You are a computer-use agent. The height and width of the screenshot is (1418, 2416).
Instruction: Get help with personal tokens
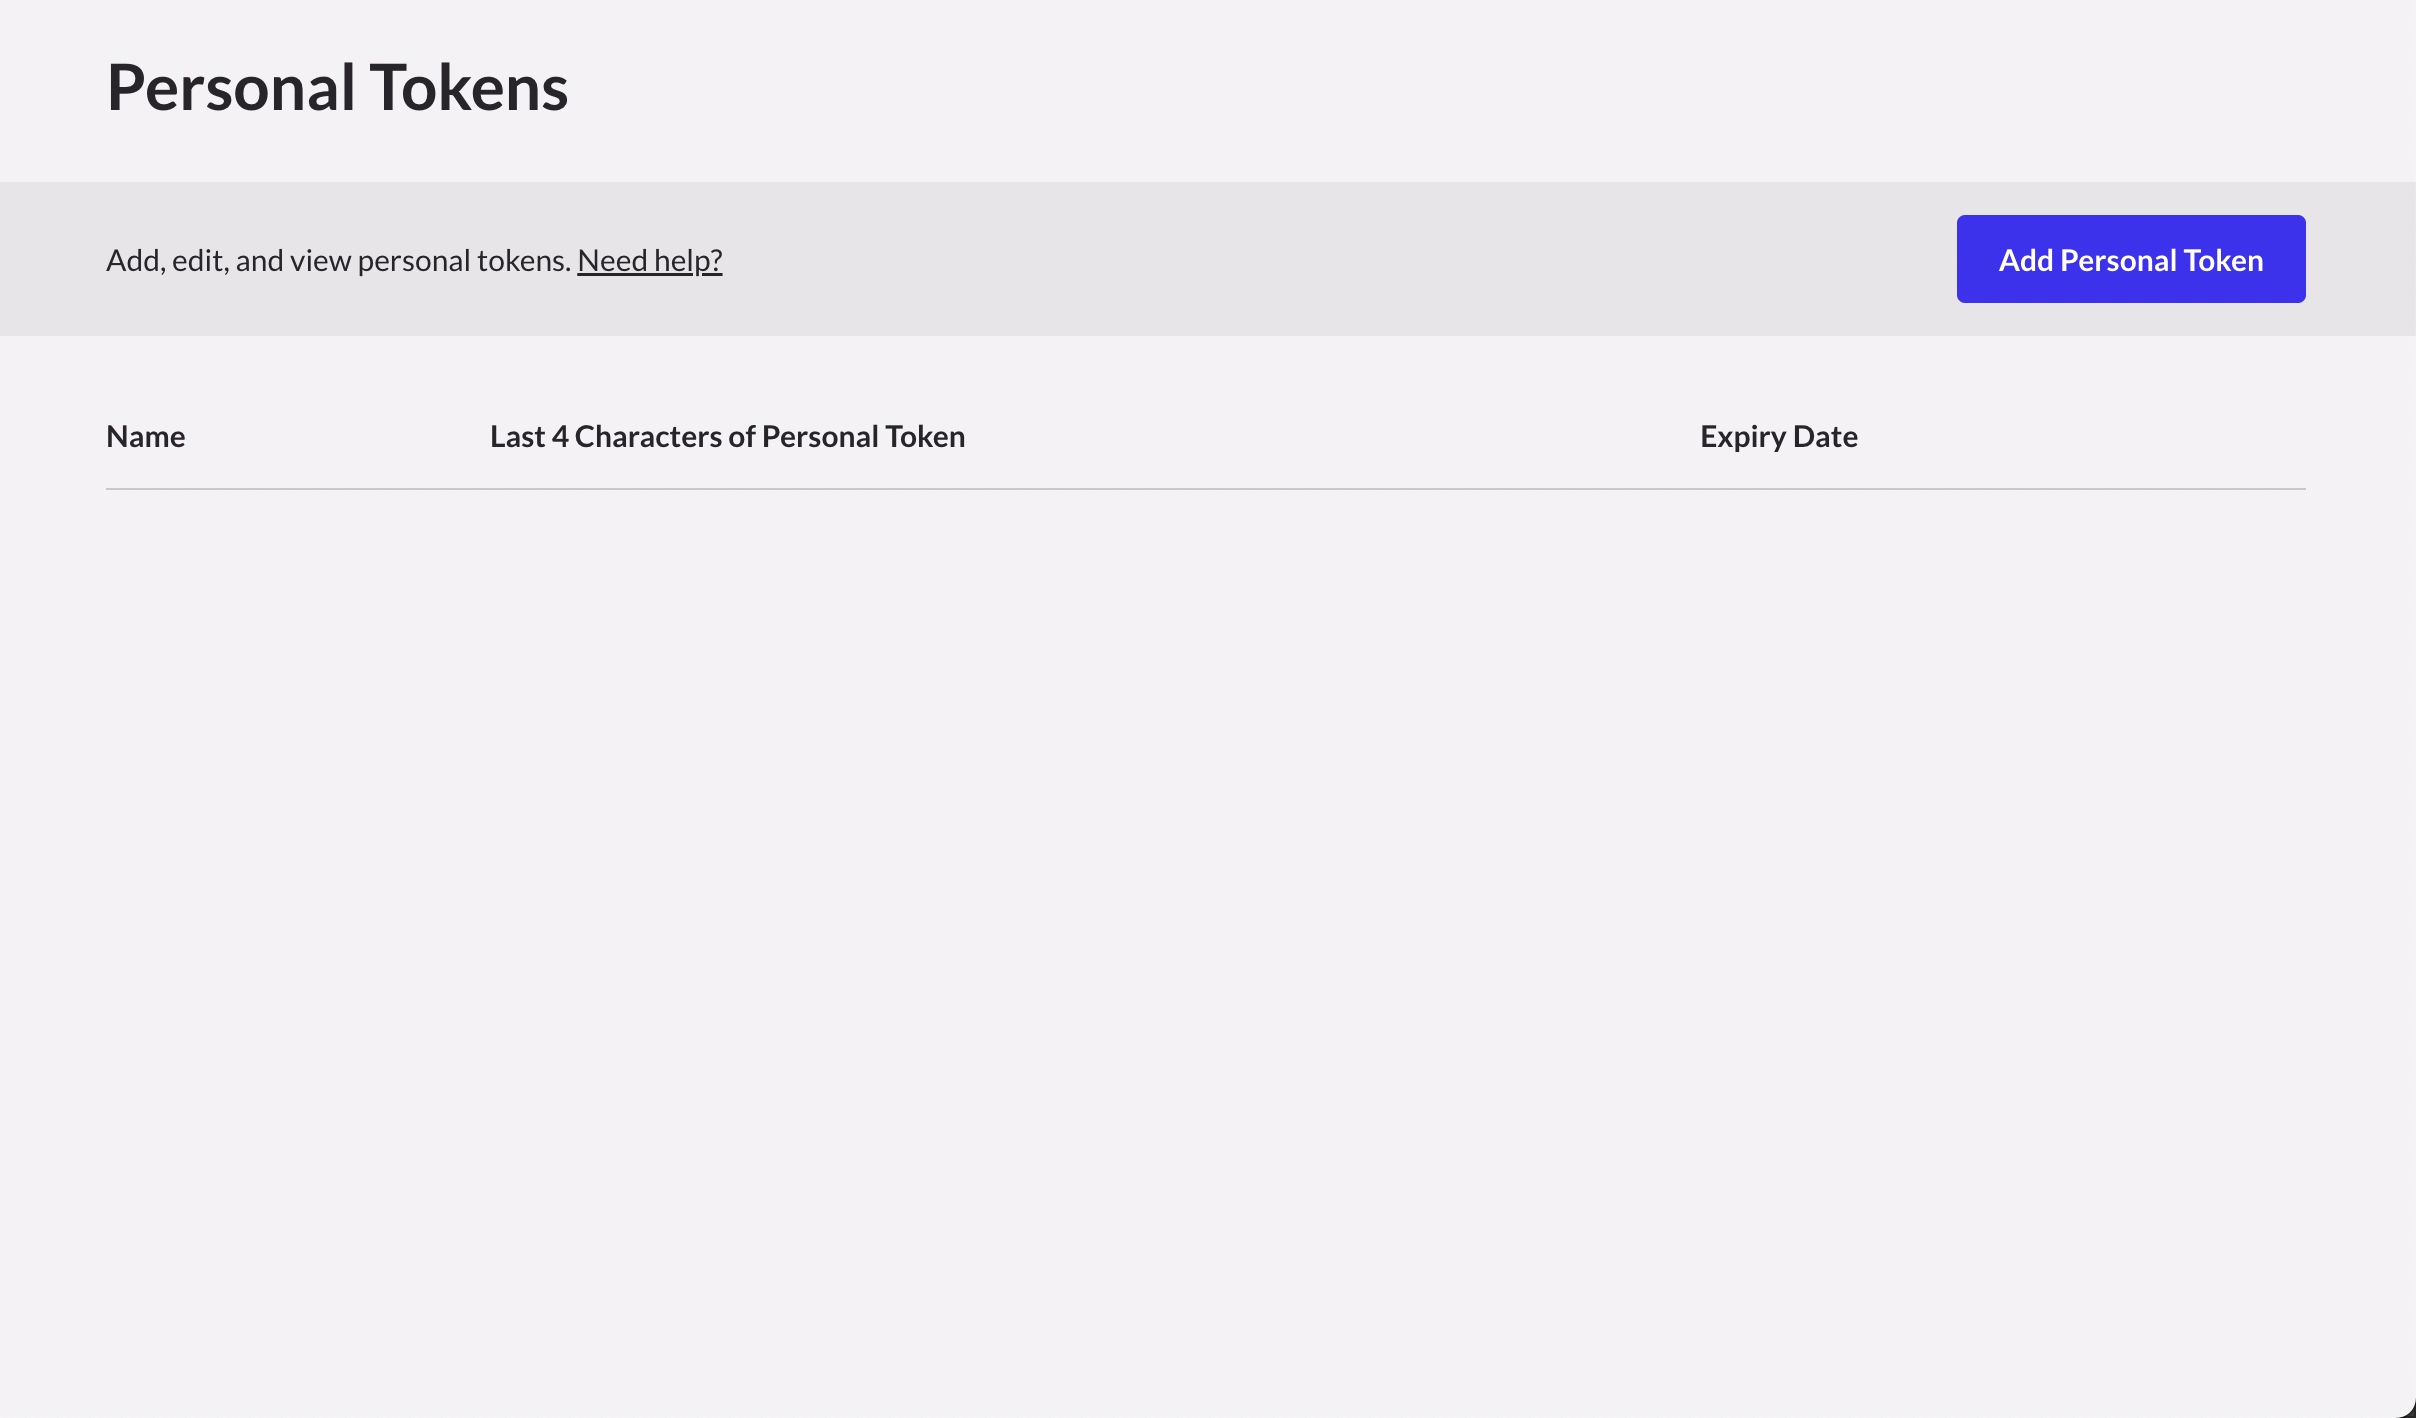coord(649,260)
